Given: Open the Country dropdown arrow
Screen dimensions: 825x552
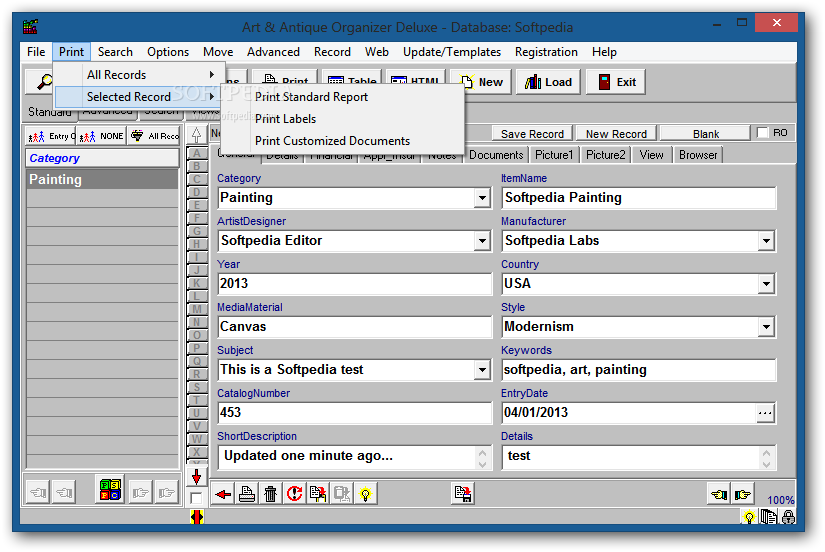Looking at the screenshot, I should click(766, 284).
